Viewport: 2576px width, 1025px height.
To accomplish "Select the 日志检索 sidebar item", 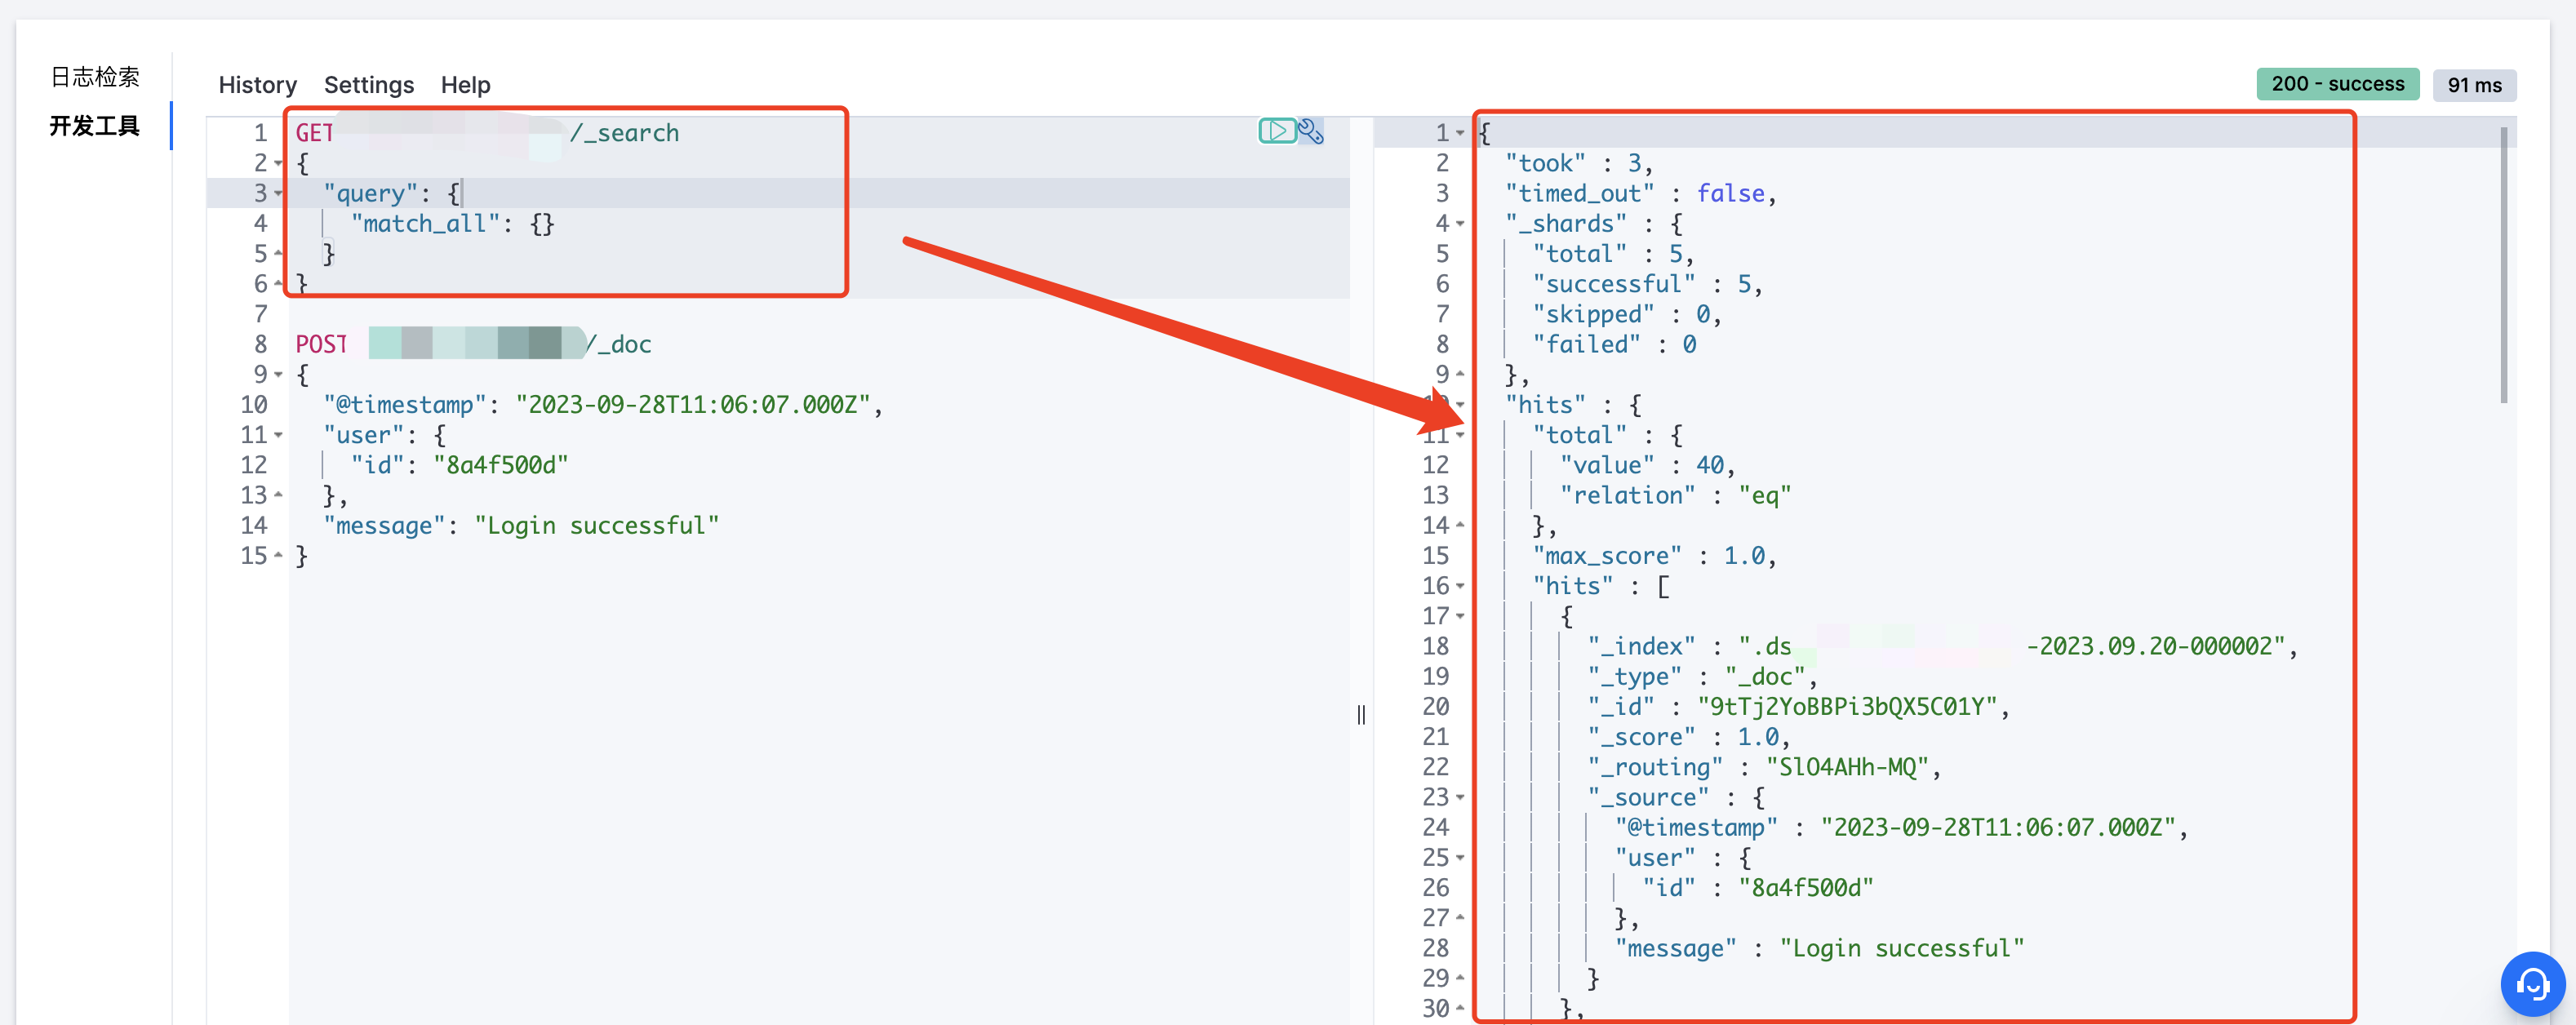I will click(x=95, y=76).
